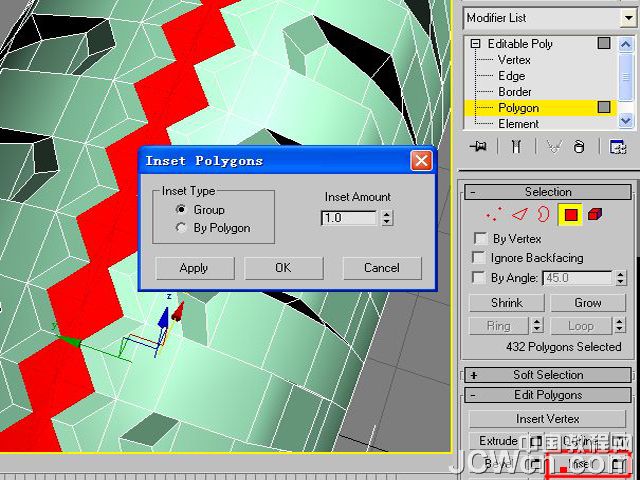
Task: Click the Pin Stack icon
Action: point(479,147)
